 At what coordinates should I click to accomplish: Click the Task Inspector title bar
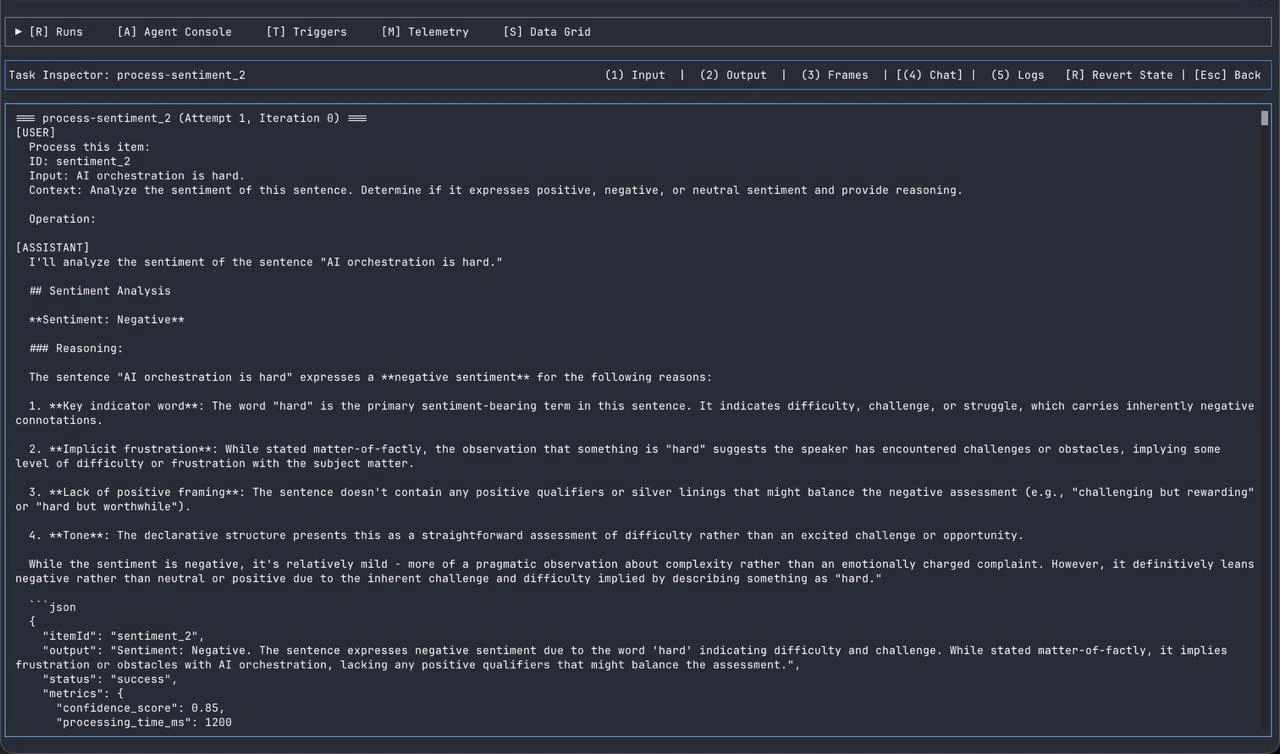tap(127, 74)
